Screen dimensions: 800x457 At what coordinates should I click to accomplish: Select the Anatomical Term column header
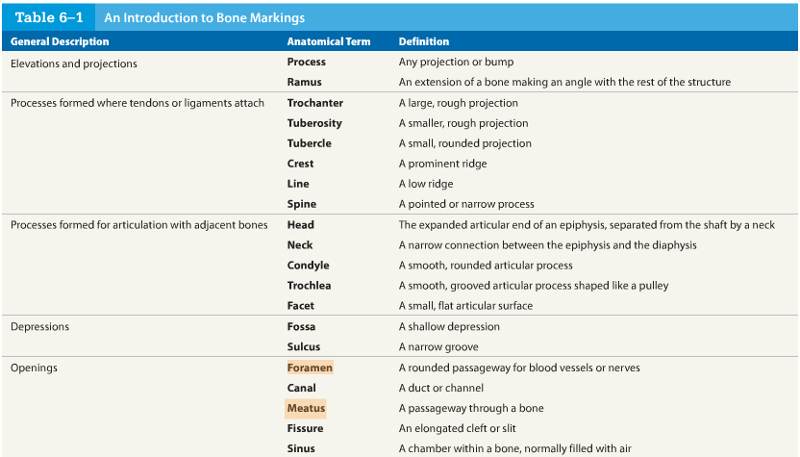[x=328, y=42]
